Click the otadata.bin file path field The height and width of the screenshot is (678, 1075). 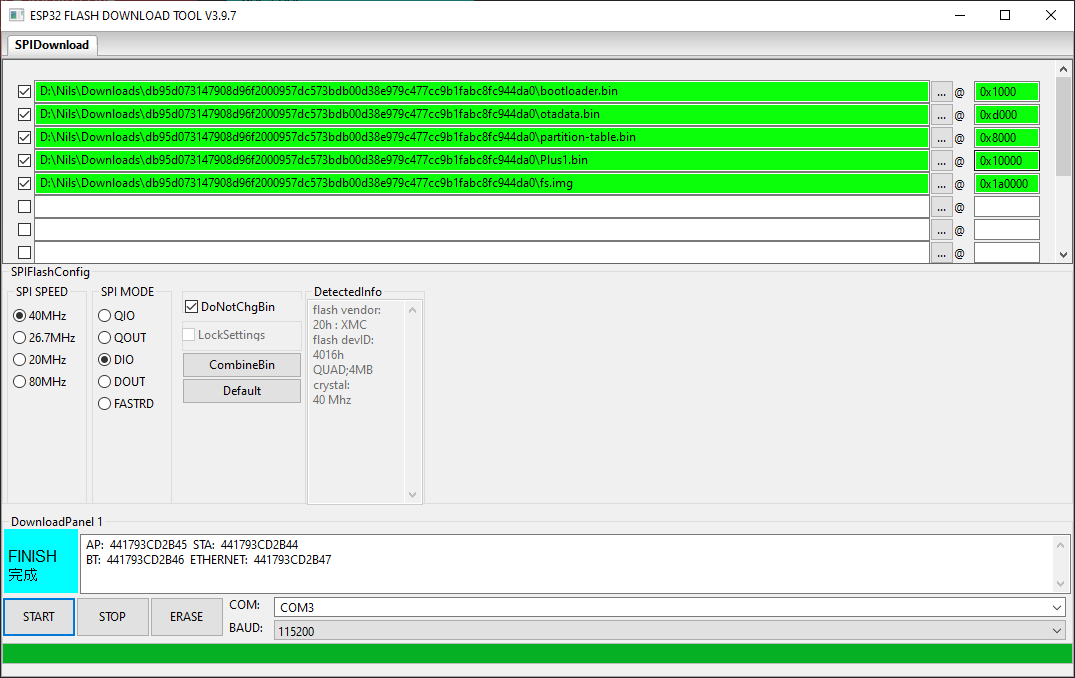pyautogui.click(x=482, y=114)
